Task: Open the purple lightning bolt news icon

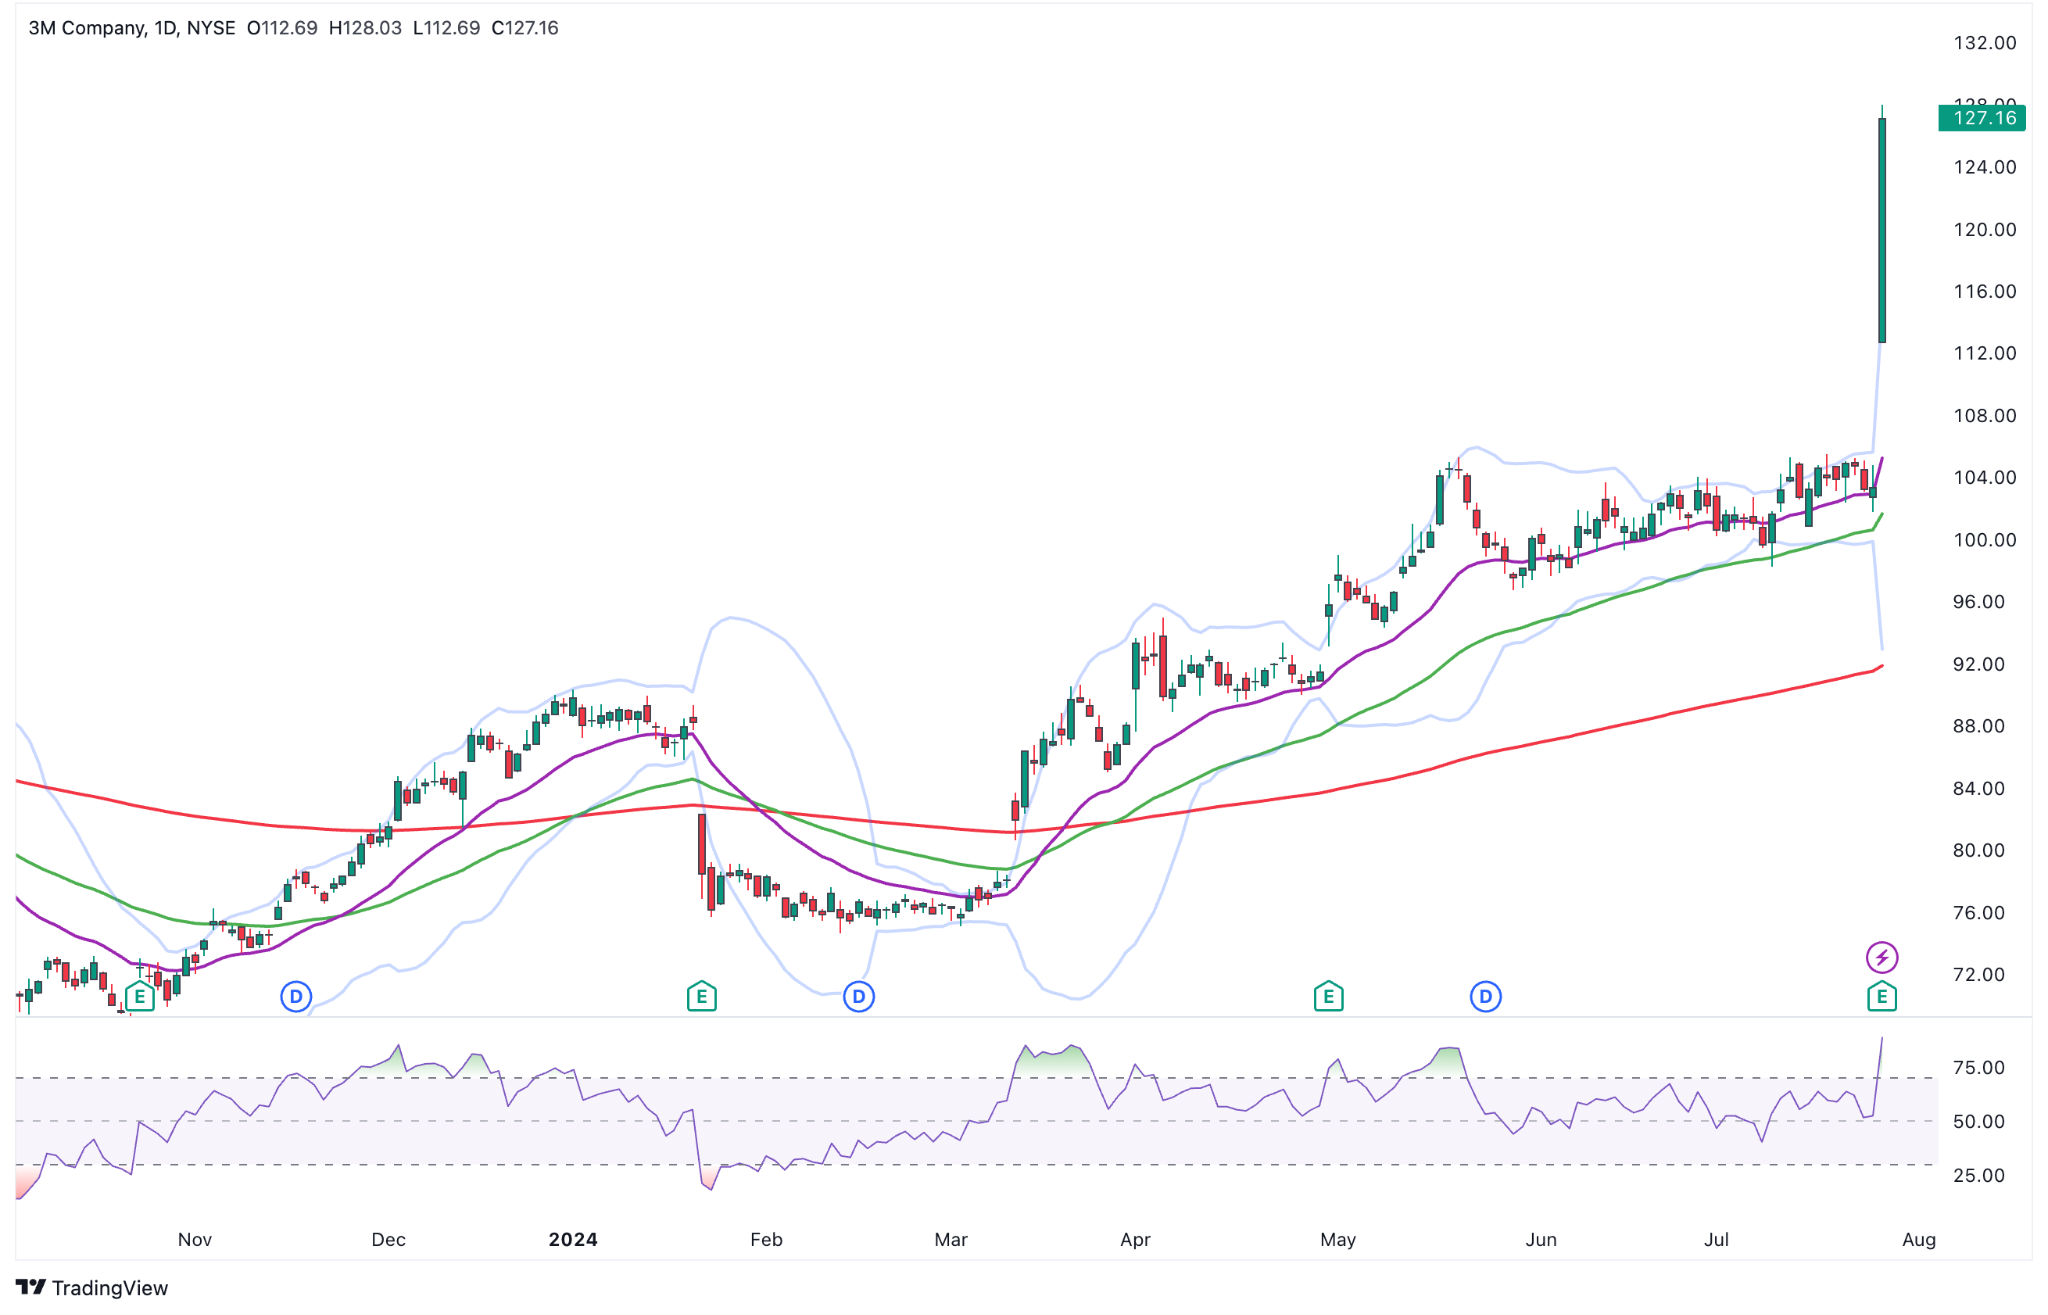Action: (x=1882, y=958)
